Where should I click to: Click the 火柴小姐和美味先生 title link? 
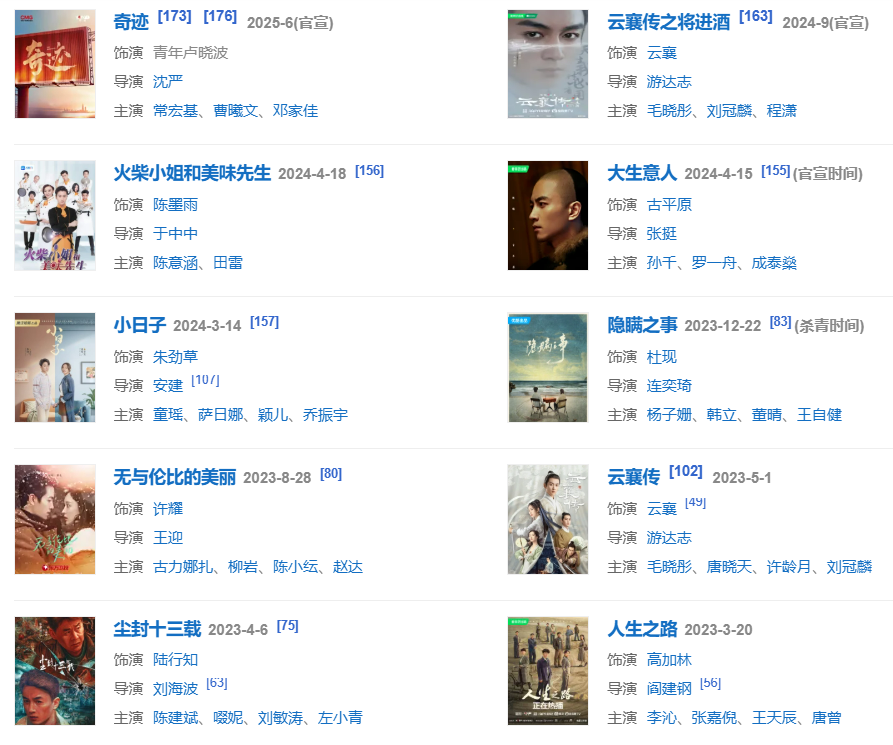[x=192, y=173]
